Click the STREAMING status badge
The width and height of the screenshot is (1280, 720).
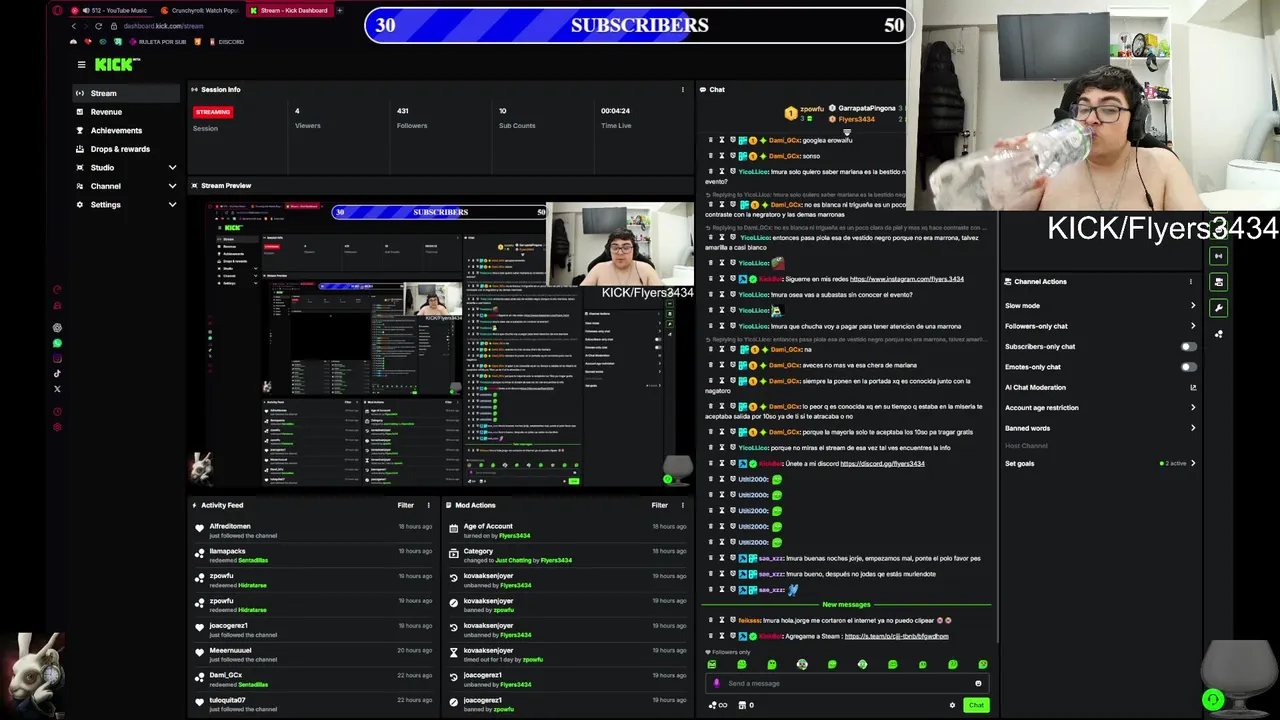(212, 112)
